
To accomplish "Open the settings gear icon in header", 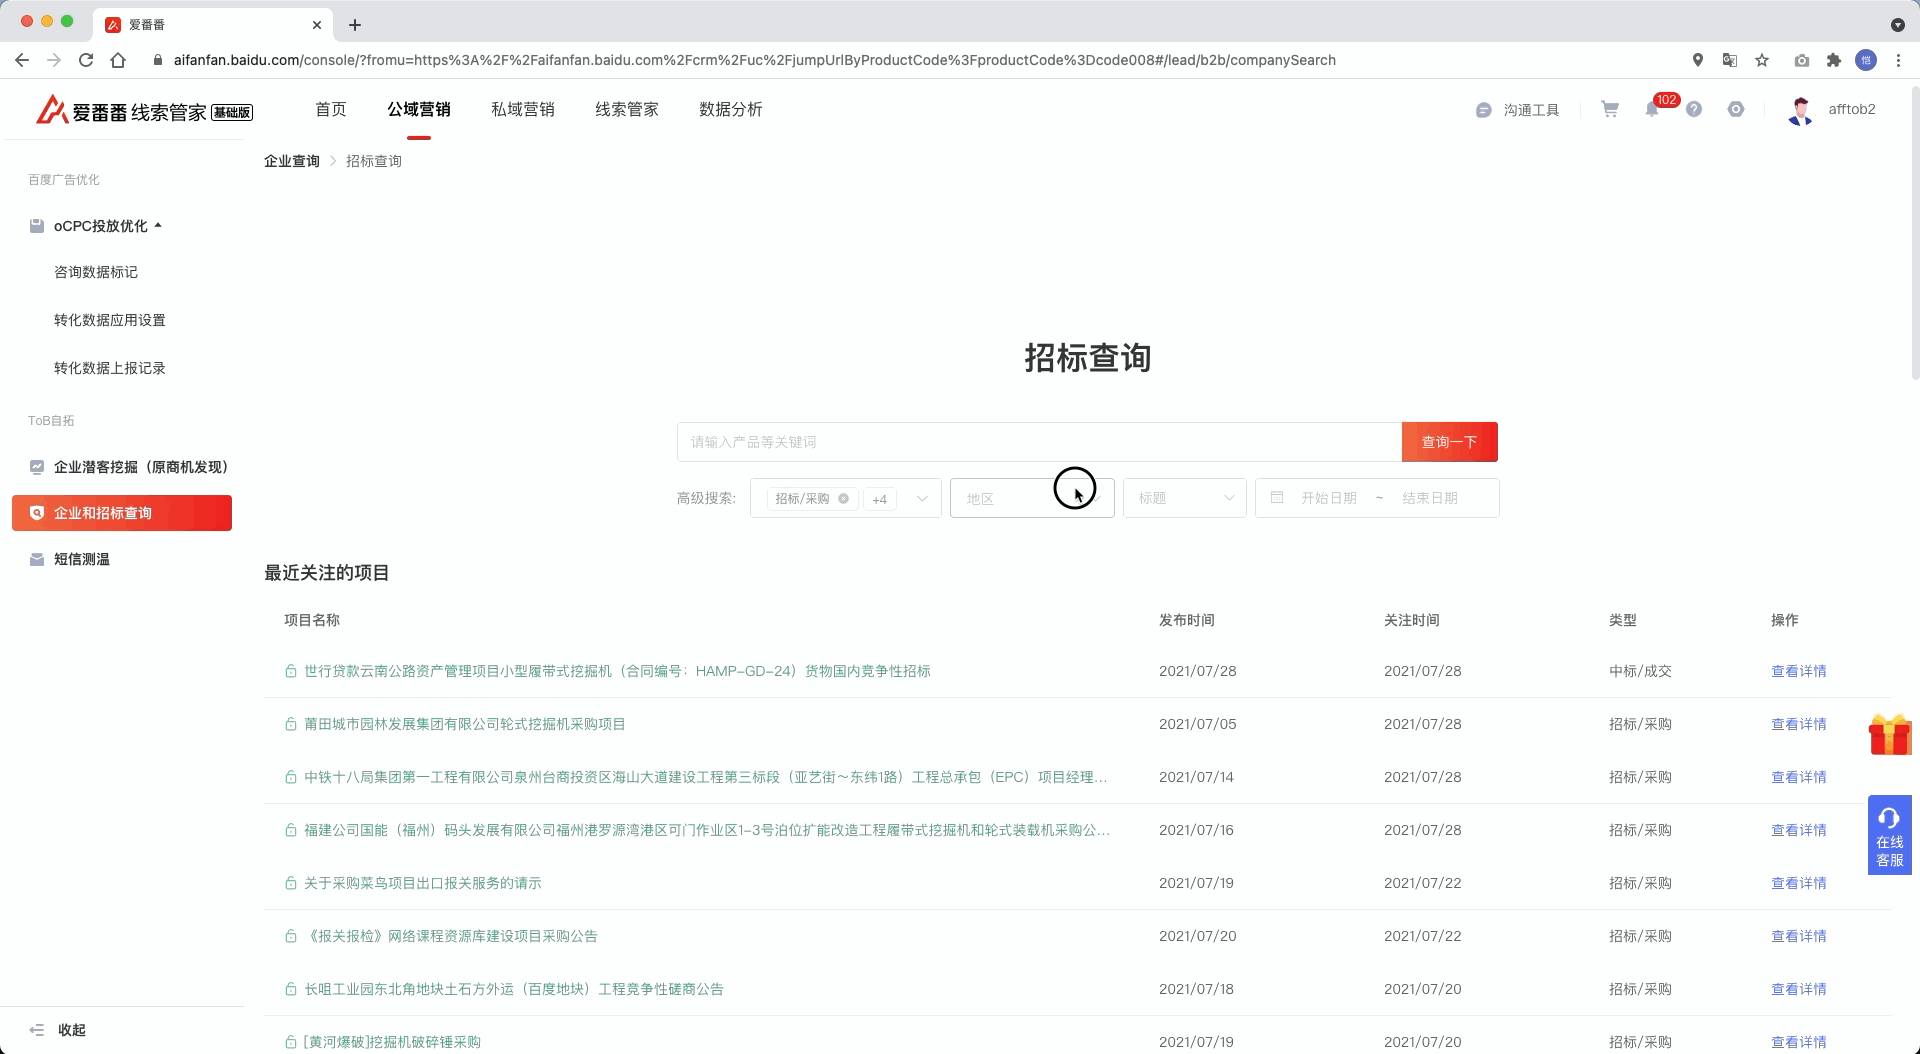I will point(1736,109).
